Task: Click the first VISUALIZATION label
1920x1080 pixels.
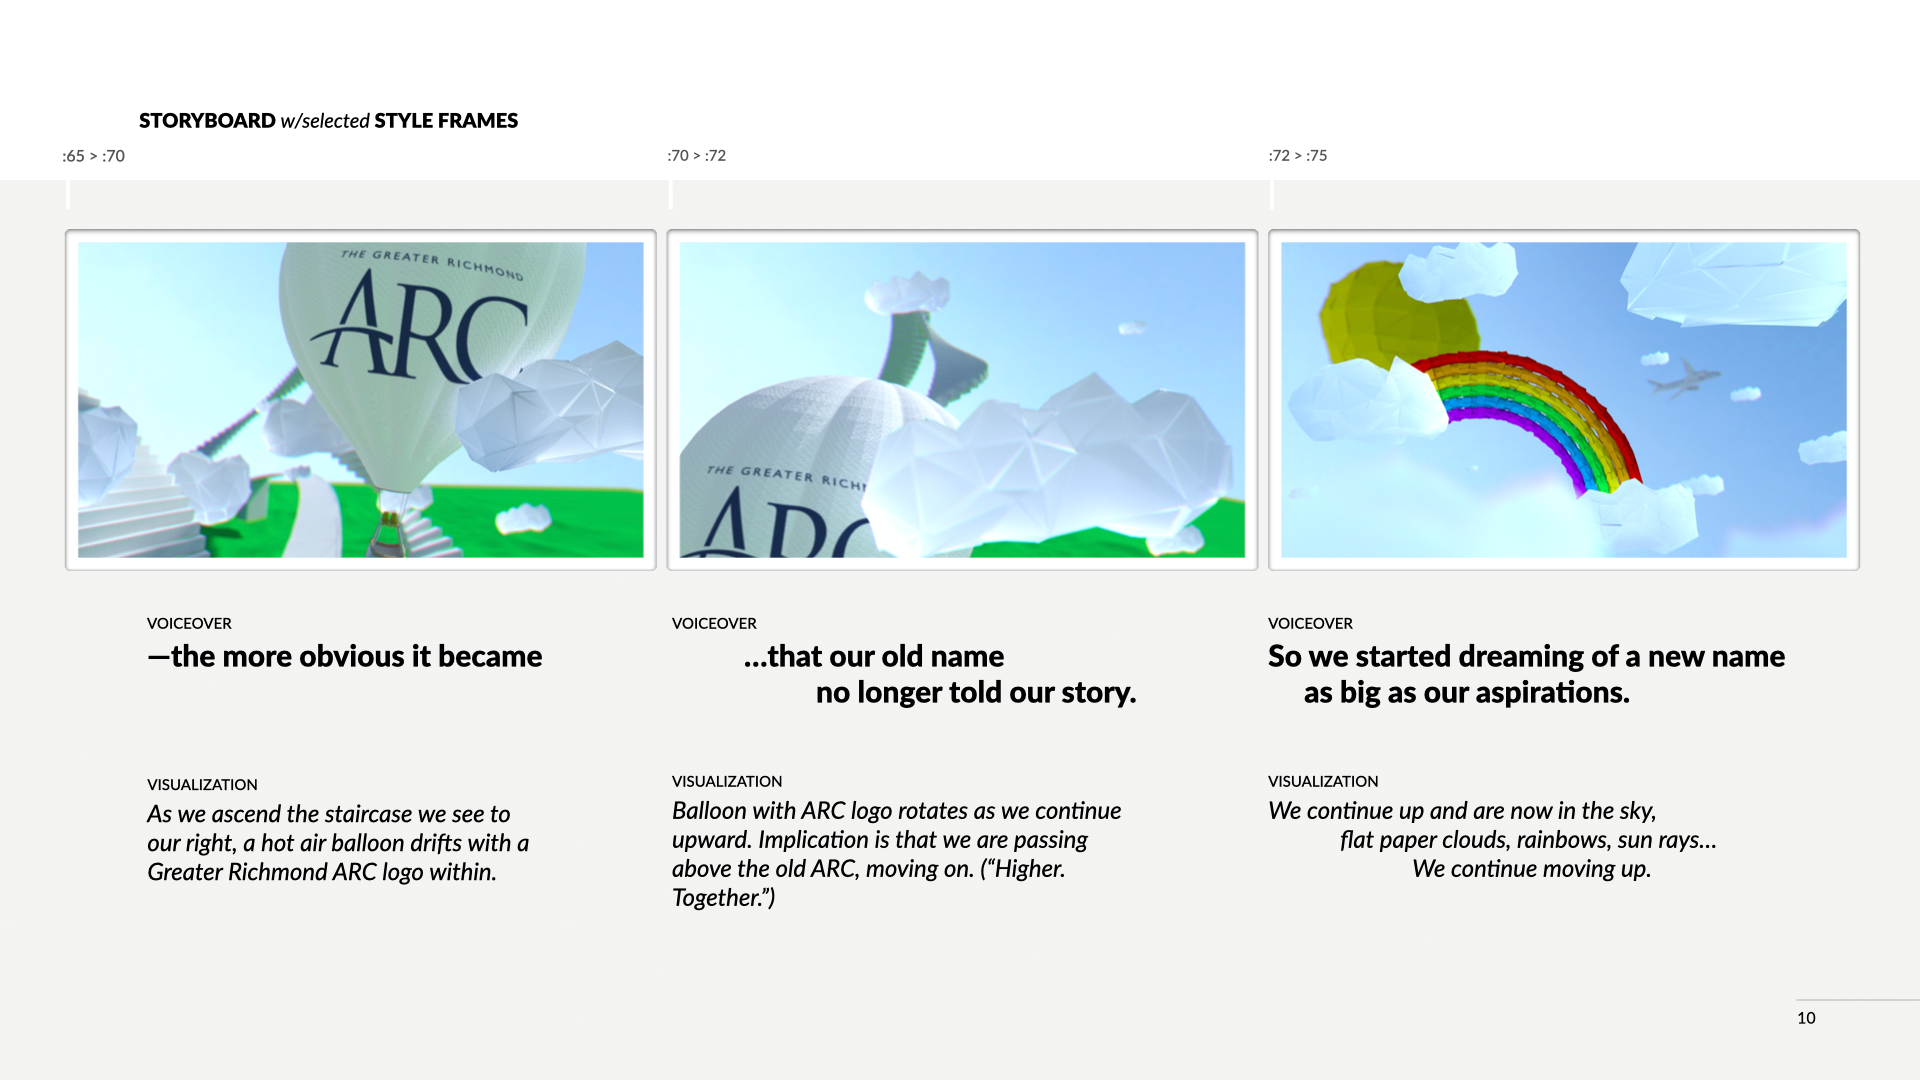Action: click(202, 785)
